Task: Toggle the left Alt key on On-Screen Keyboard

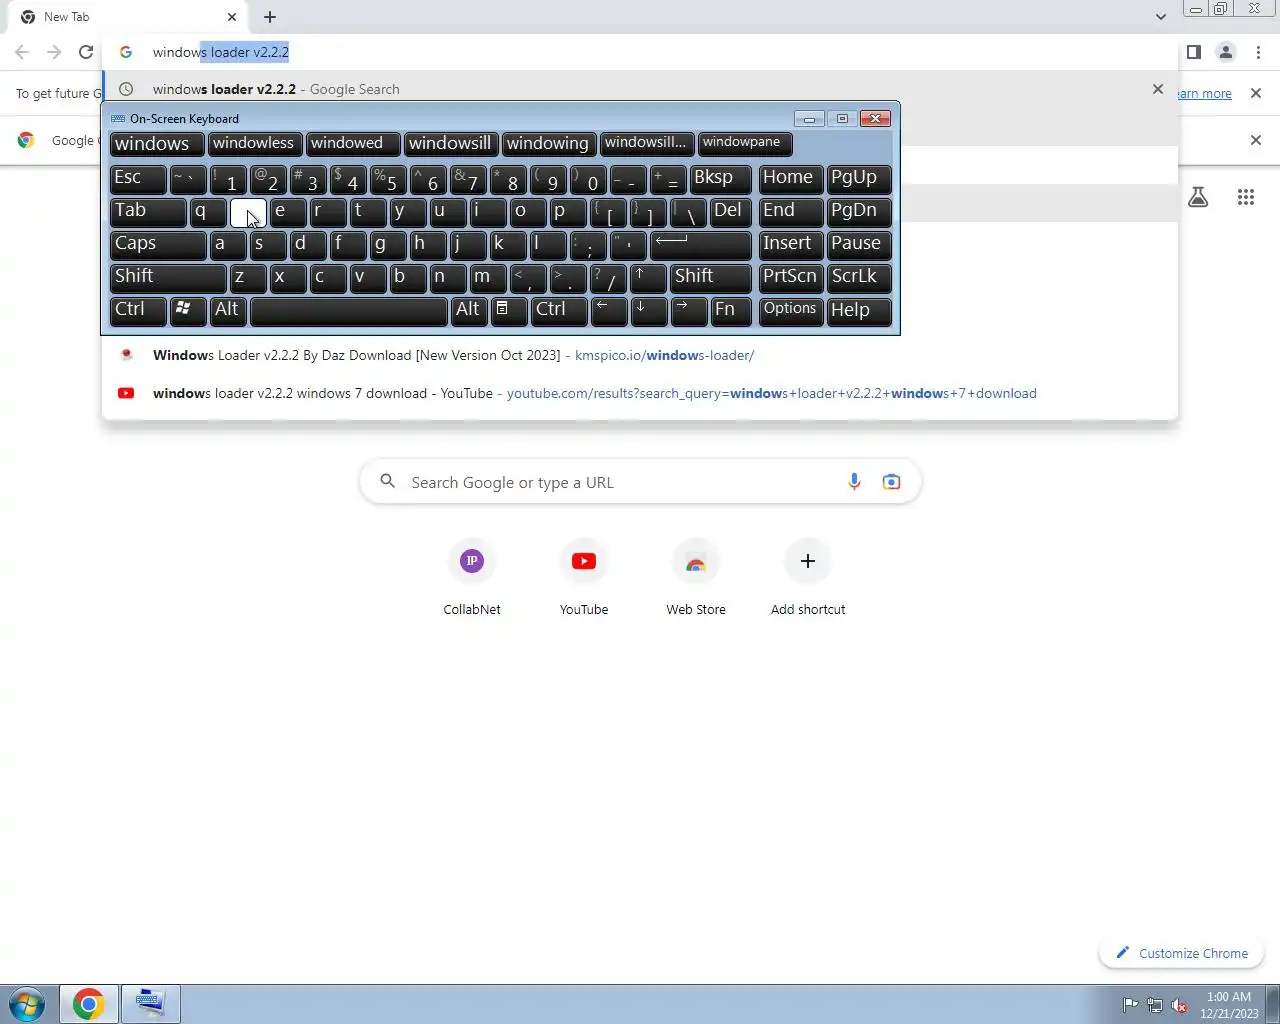Action: click(228, 311)
